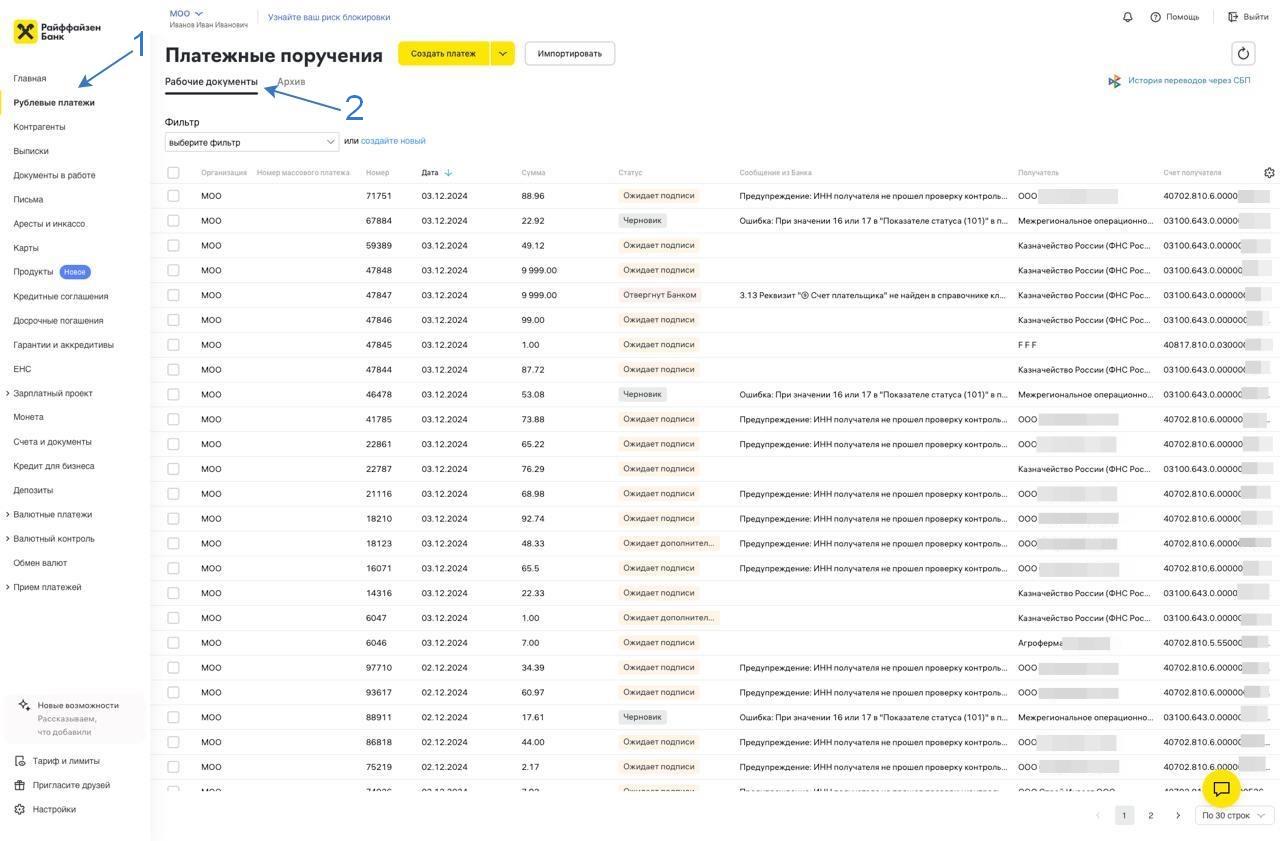Go to next page arrow
This screenshot has width=1280, height=841.
[1178, 816]
